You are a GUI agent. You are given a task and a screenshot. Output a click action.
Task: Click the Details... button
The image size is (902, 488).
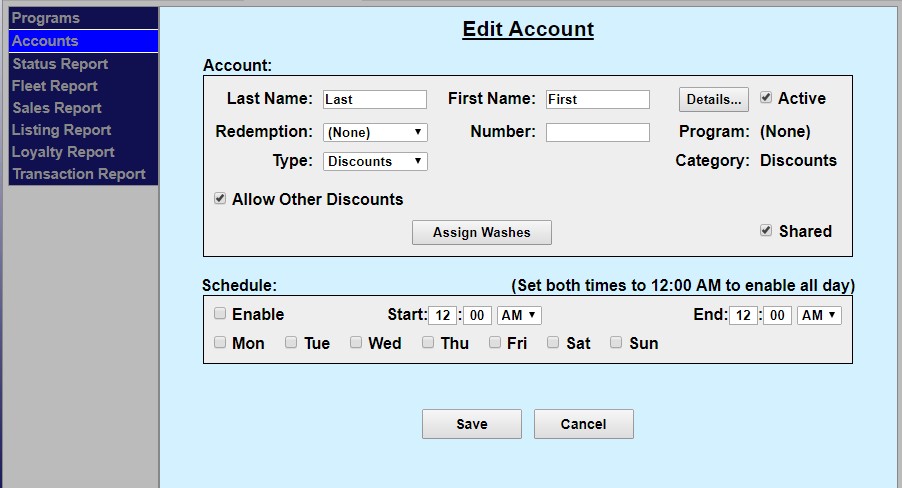tap(714, 99)
